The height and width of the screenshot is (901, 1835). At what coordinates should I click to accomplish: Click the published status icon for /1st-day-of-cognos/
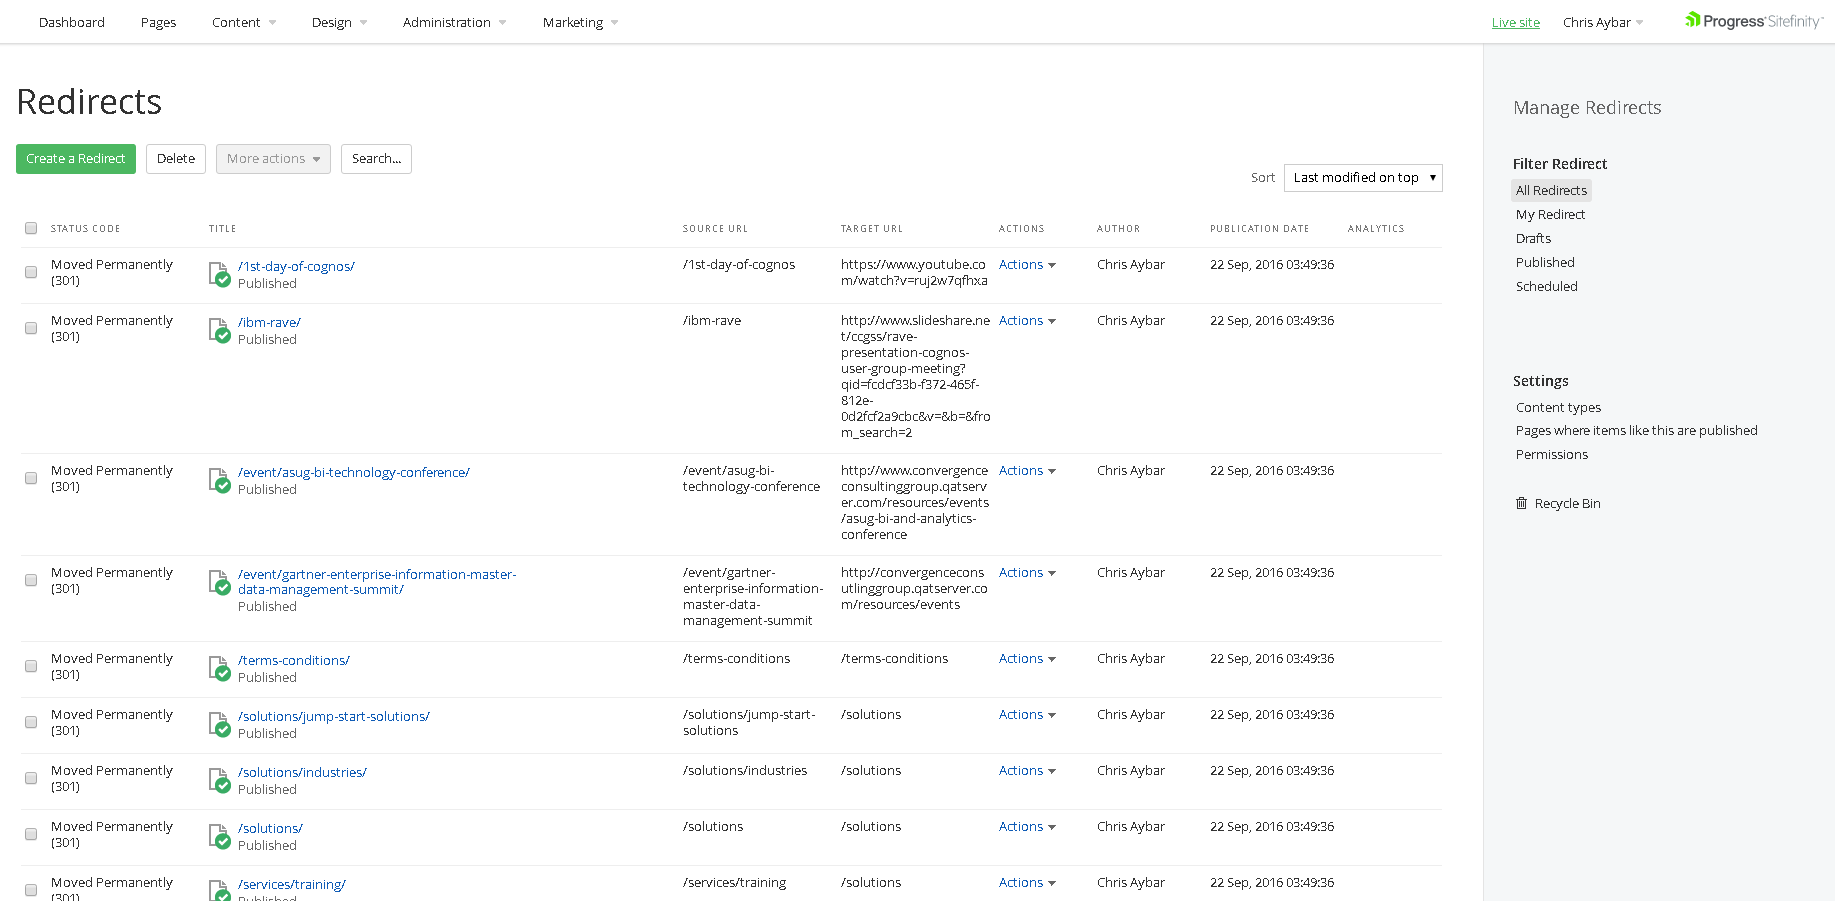tap(219, 274)
